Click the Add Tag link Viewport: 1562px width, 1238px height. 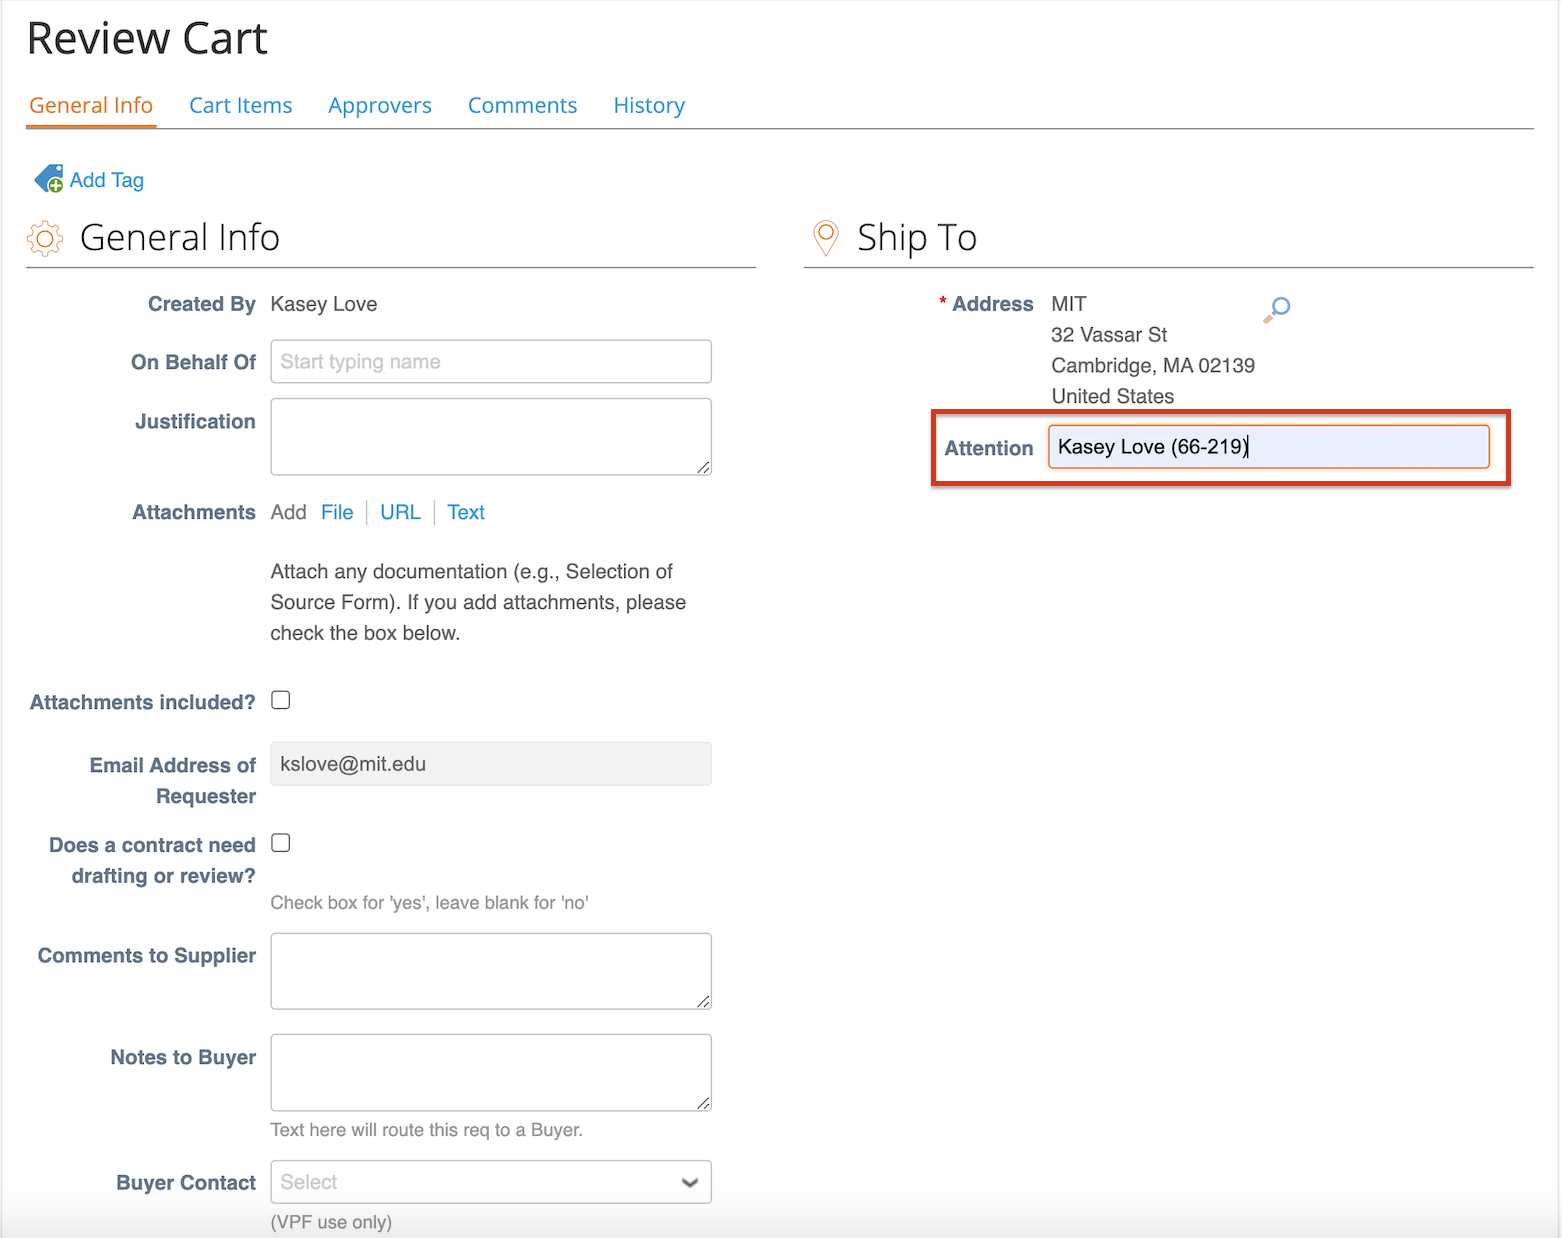(x=107, y=180)
